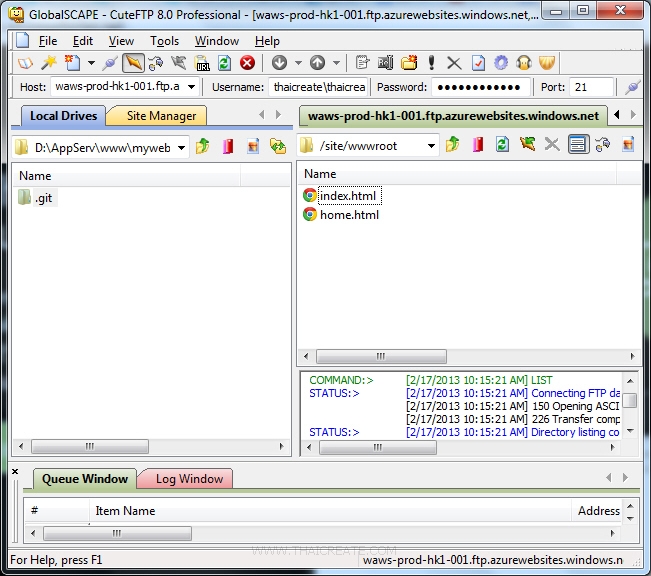Toggle the details view button in remote pane
This screenshot has height=576, width=651.
[578, 146]
